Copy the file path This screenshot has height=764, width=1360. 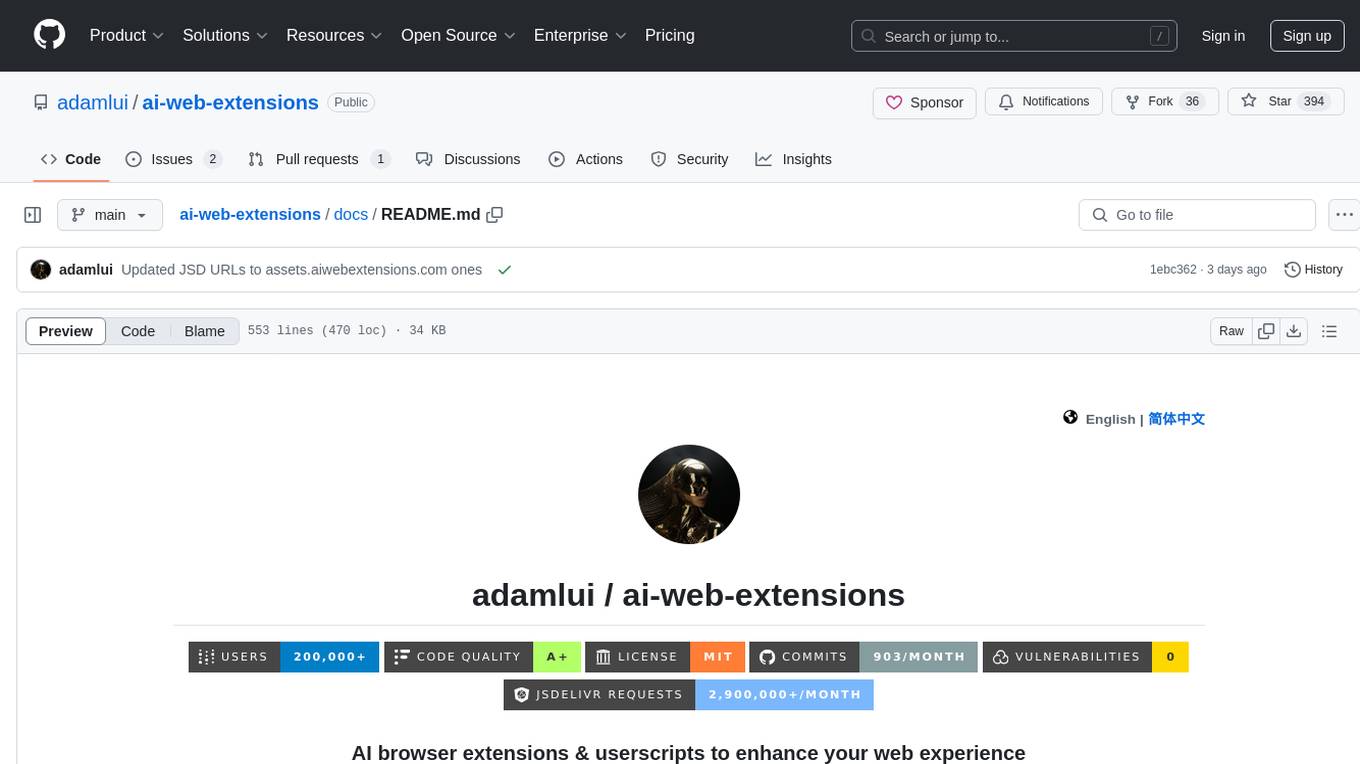494,215
